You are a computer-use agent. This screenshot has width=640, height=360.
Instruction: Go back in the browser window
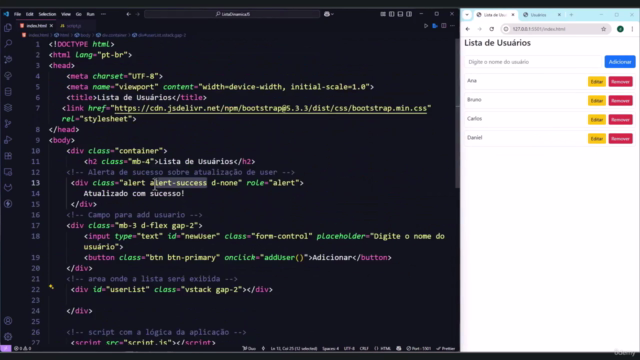pos(468,29)
